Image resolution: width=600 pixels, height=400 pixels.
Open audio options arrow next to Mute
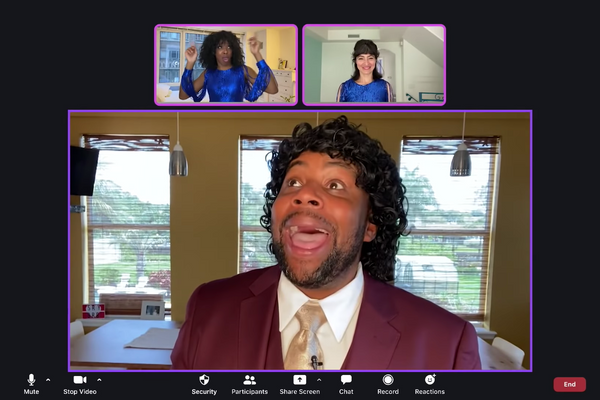tap(48, 380)
